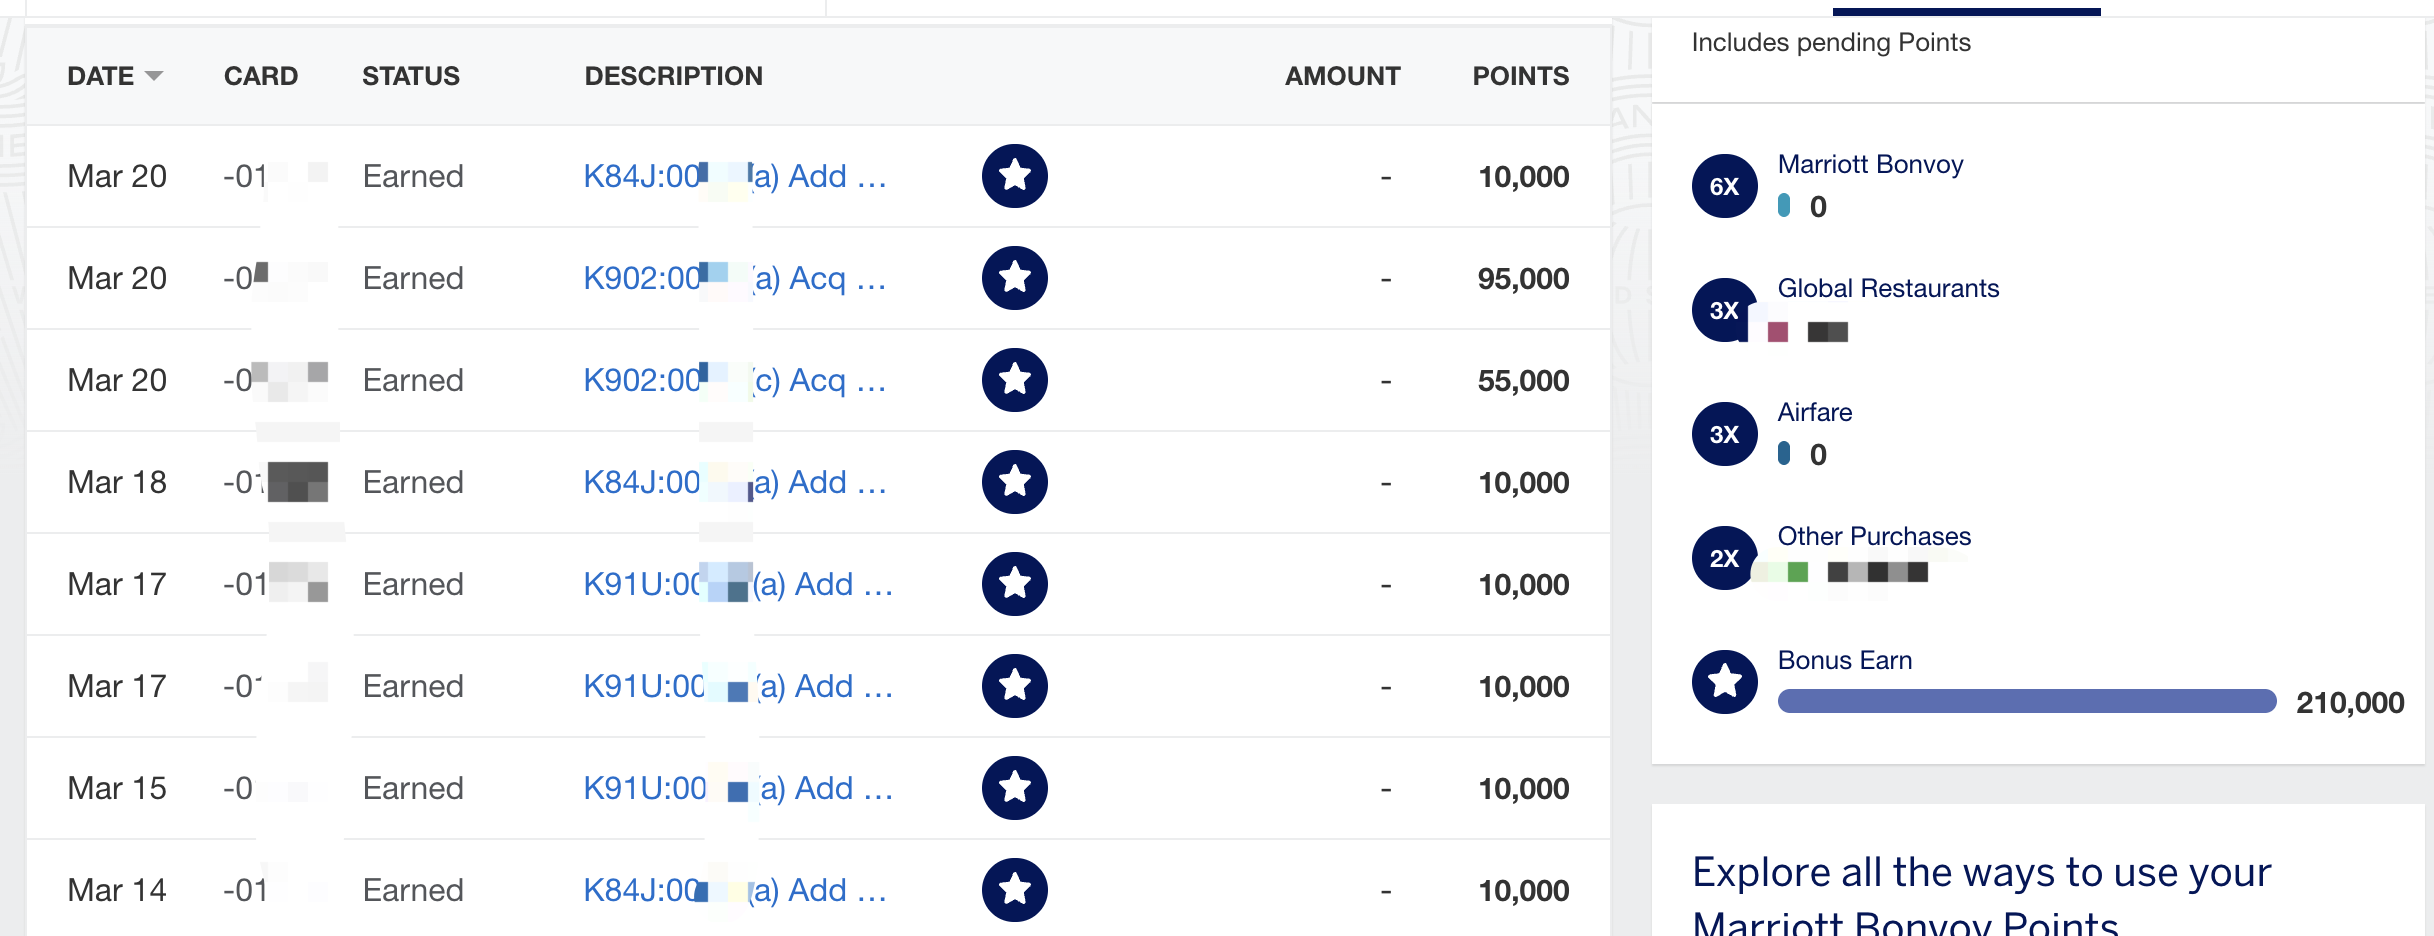Click star icon on Mar 18 row
This screenshot has height=936, width=2434.
1014,482
